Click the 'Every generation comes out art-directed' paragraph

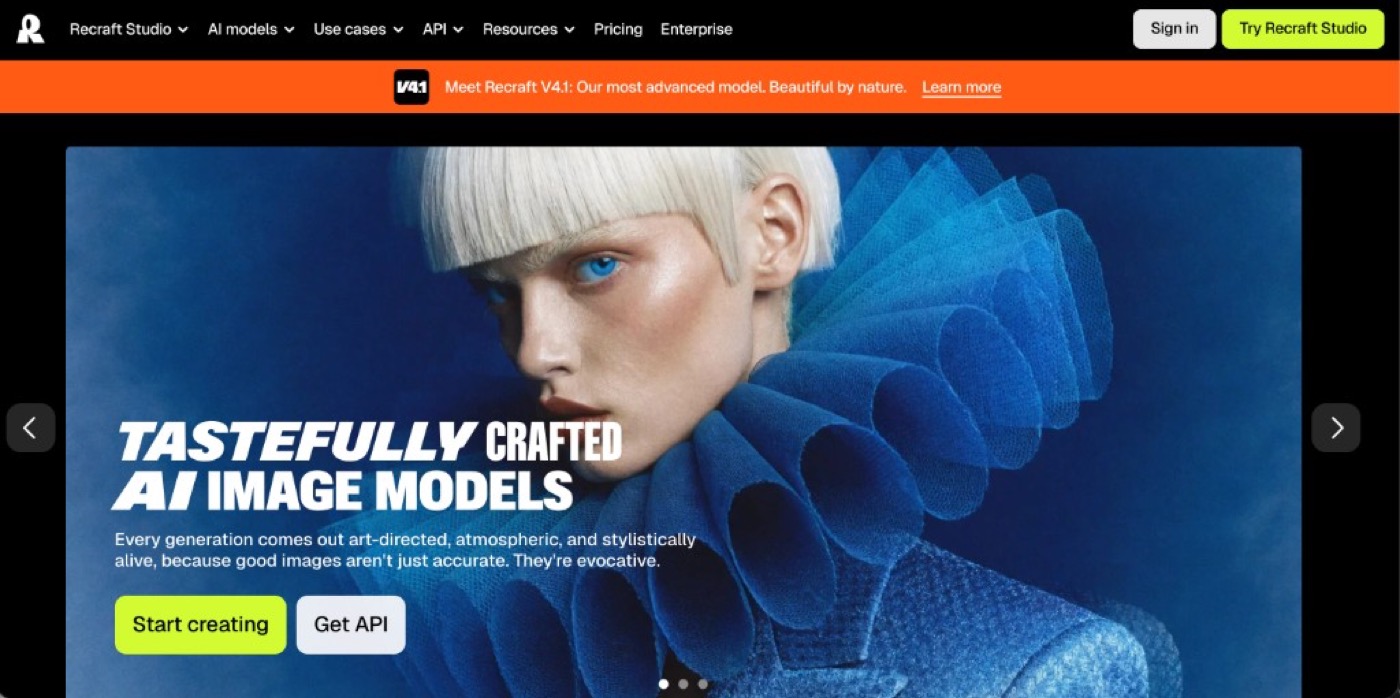405,550
